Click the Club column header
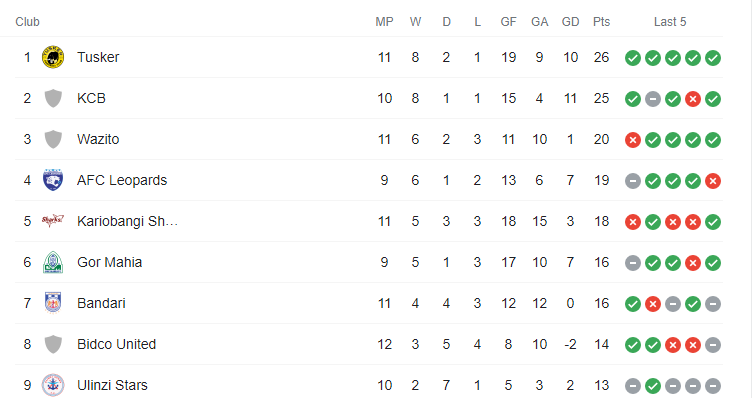Screen dimensions: 752x398 pos(27,22)
